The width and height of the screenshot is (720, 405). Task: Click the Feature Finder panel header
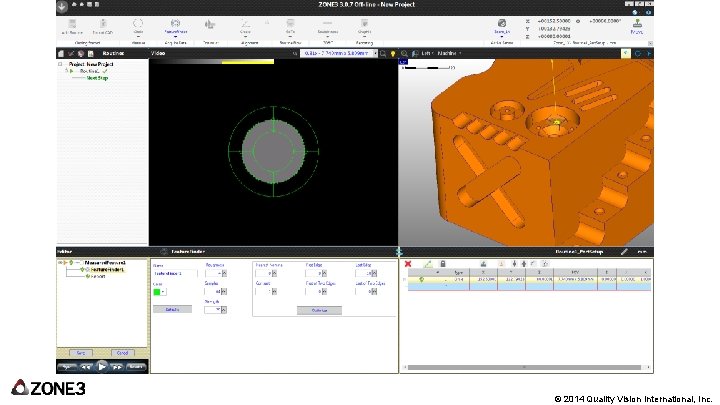188,252
